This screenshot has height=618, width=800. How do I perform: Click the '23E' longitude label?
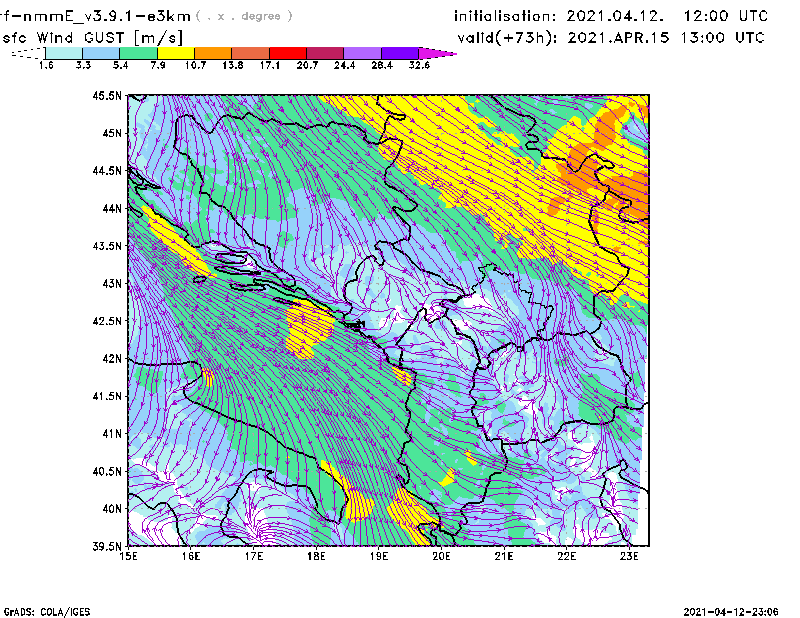629,556
